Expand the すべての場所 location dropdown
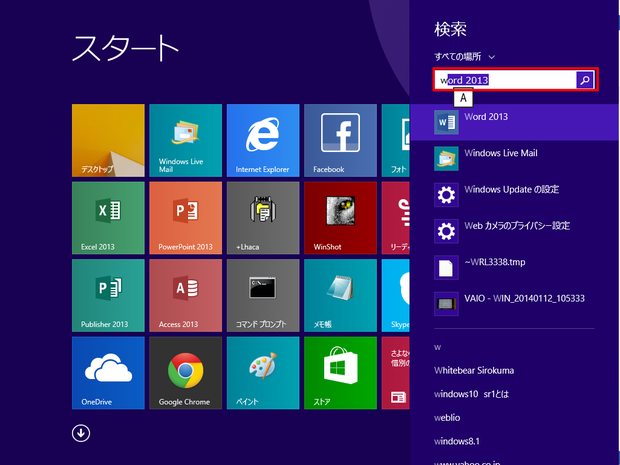 tap(465, 57)
